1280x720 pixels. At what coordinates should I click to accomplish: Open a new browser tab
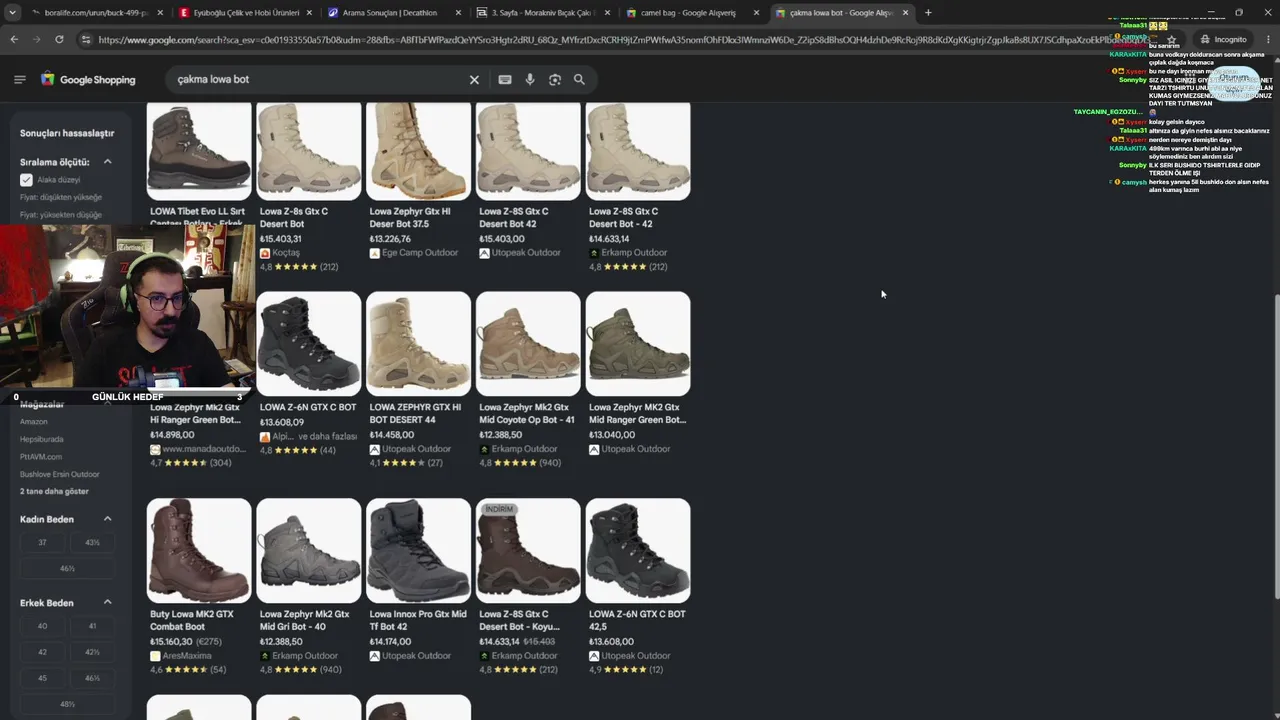[928, 13]
